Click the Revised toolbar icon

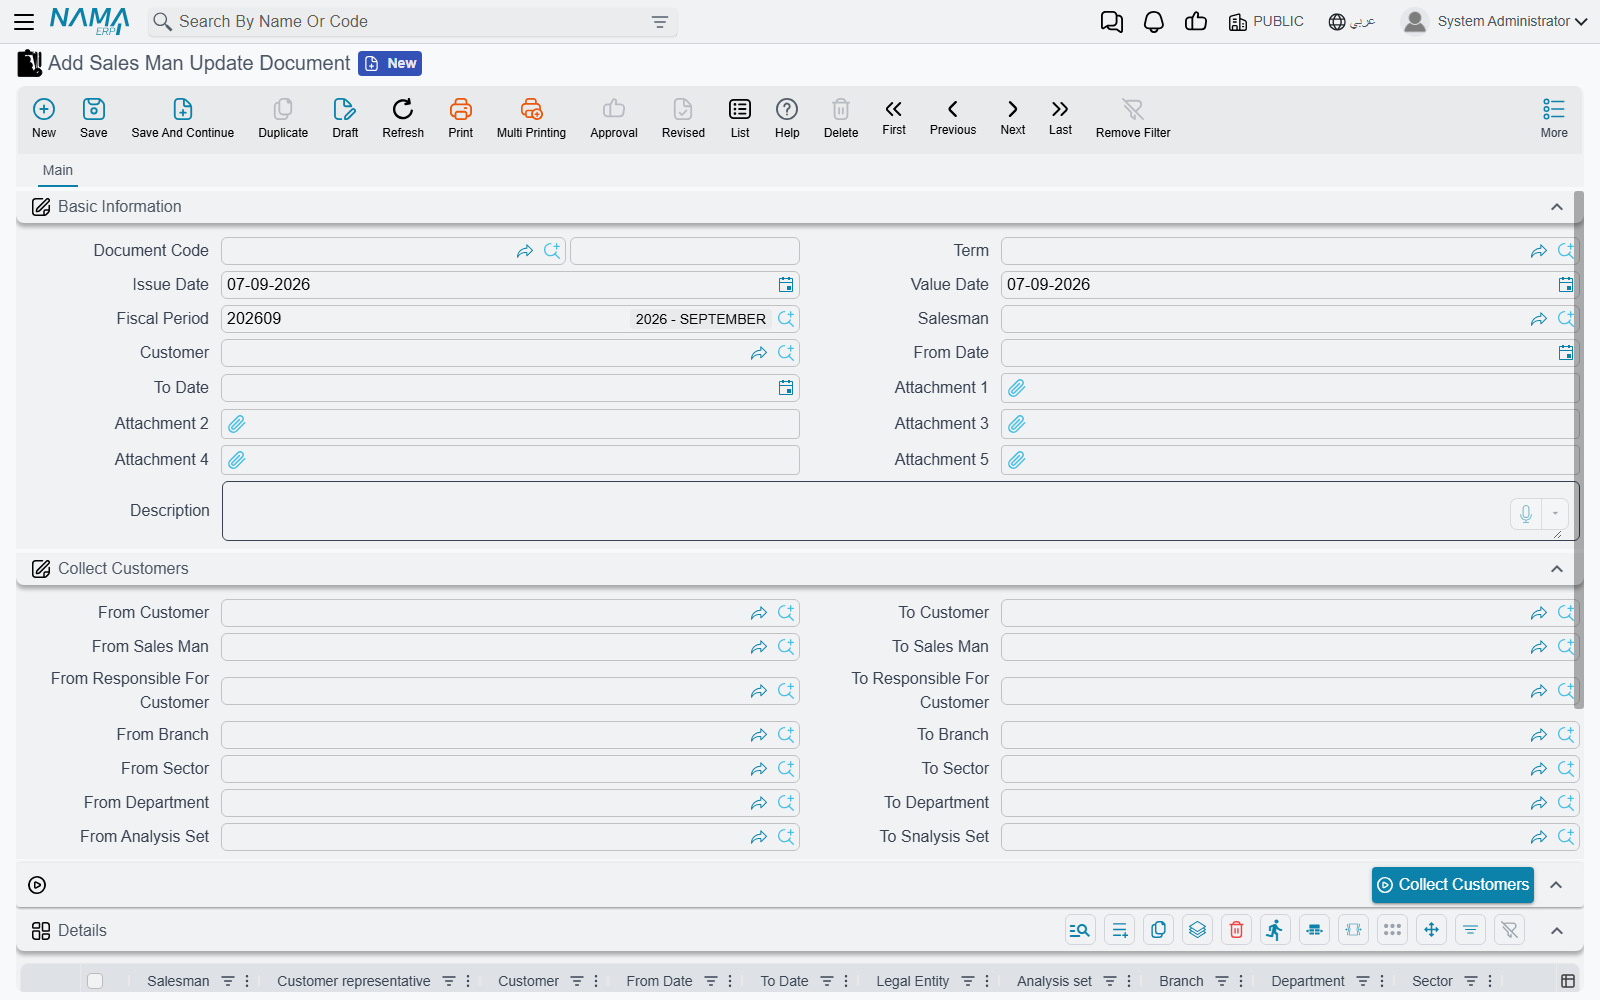pos(683,118)
